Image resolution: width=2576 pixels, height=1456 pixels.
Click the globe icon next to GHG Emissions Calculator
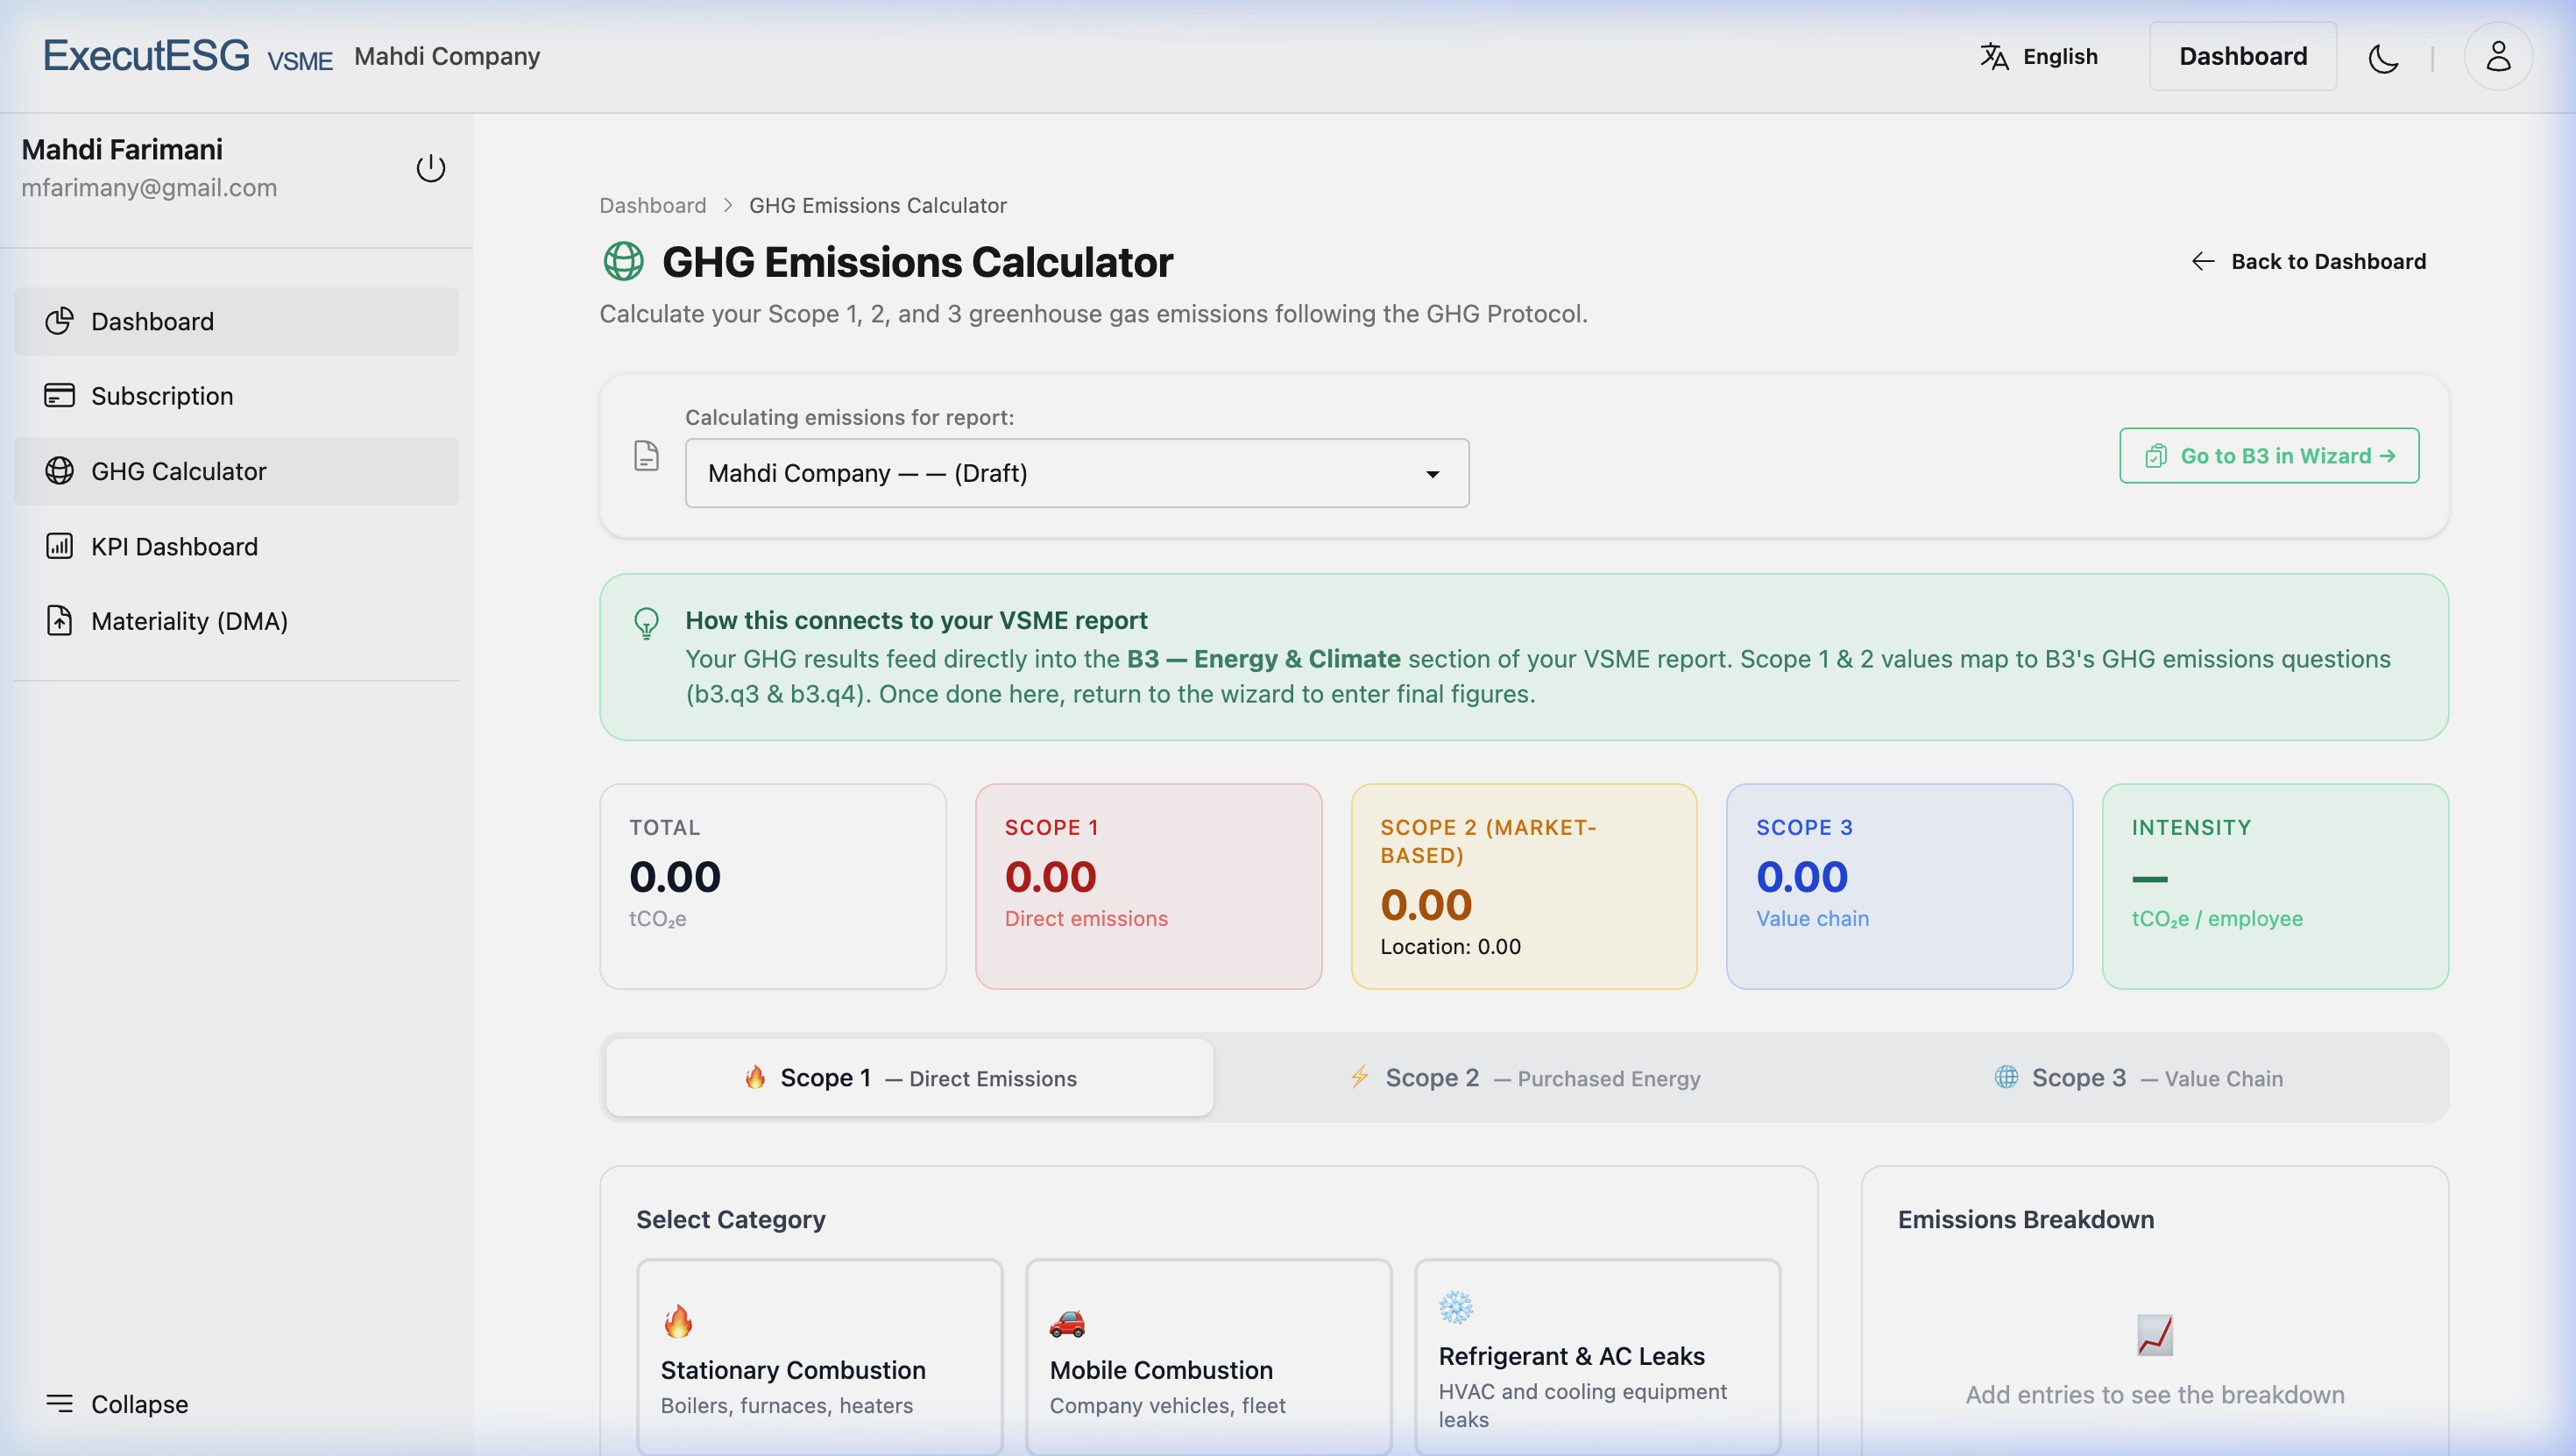click(623, 262)
